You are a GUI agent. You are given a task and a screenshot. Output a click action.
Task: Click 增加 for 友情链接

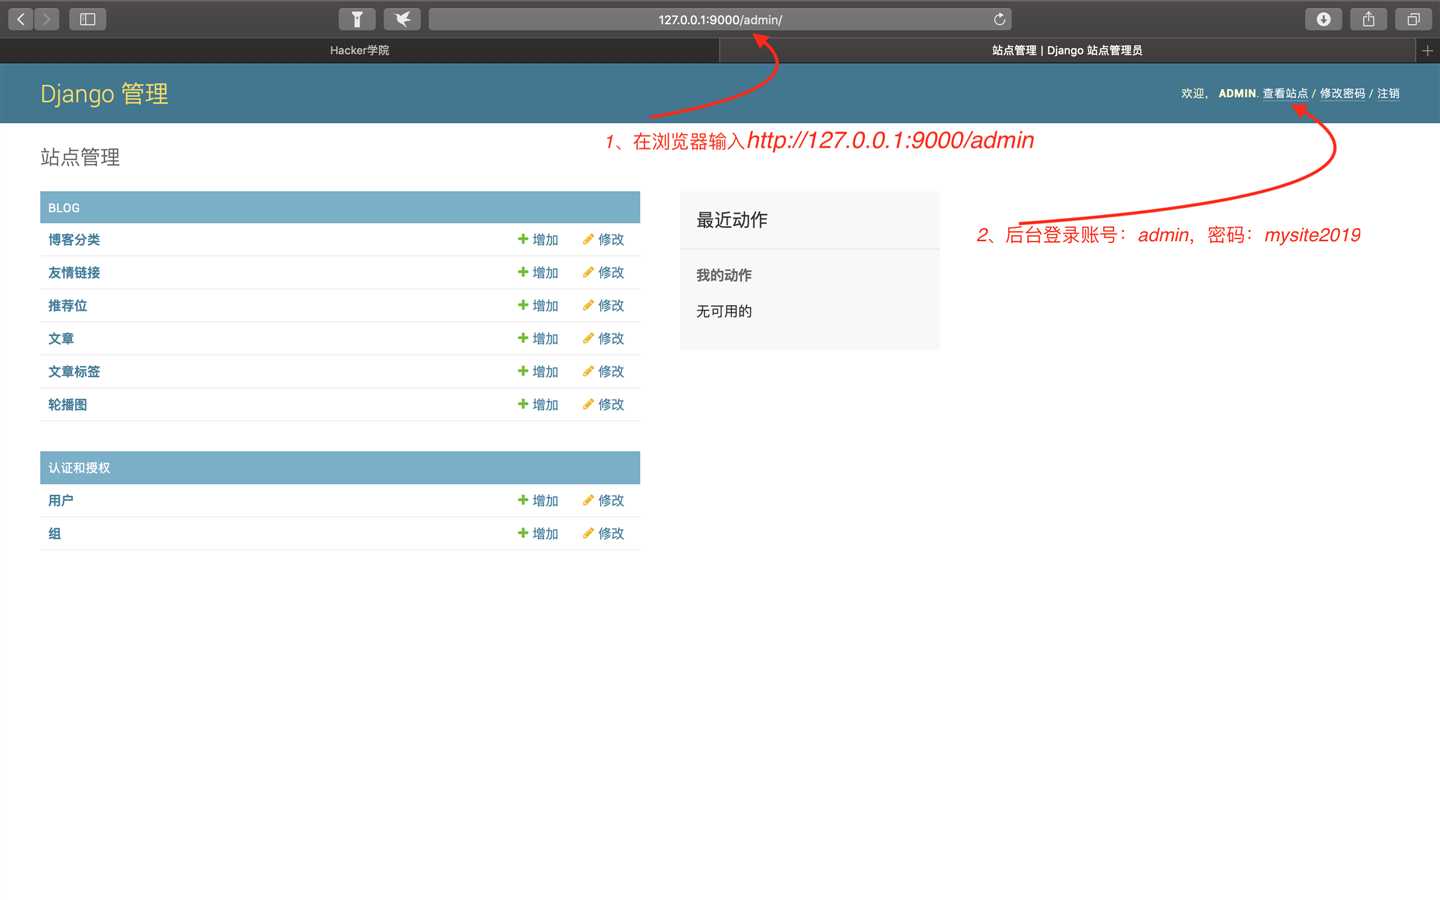pos(538,273)
